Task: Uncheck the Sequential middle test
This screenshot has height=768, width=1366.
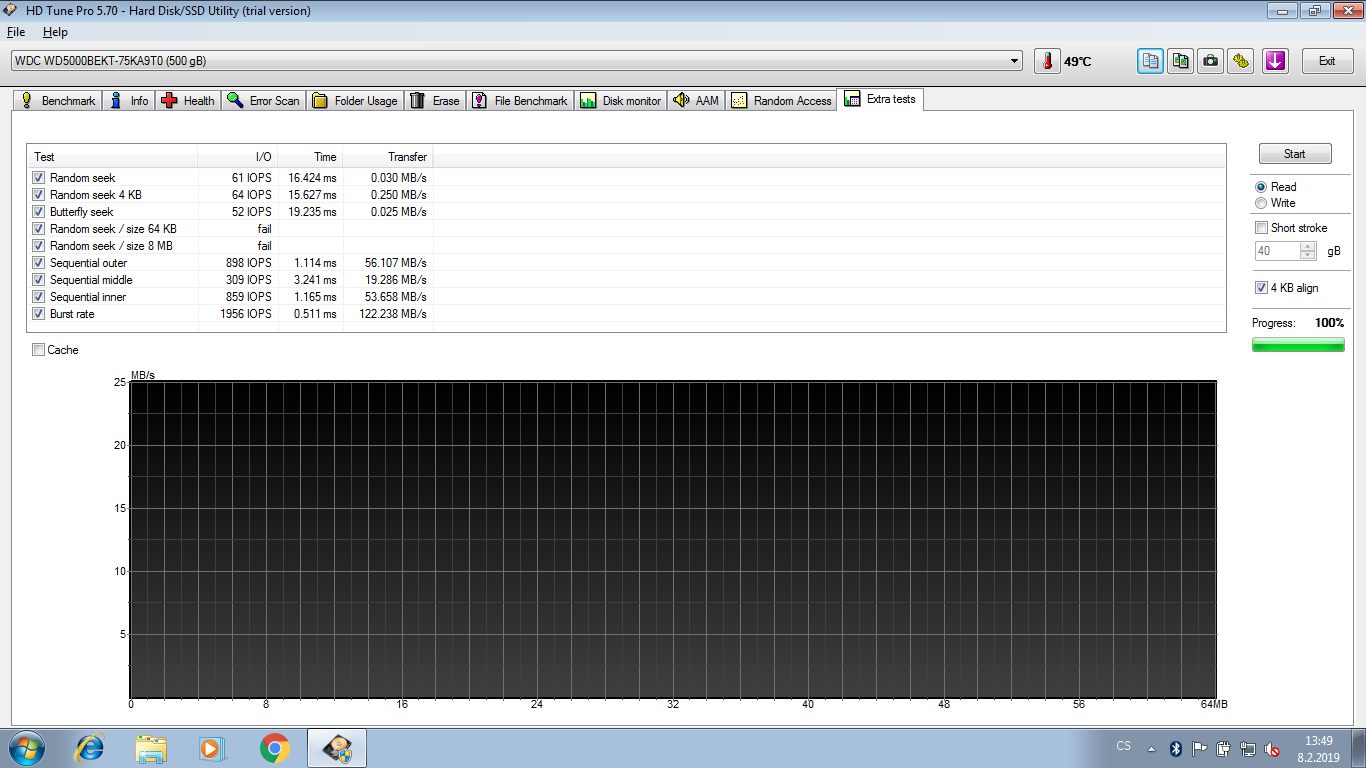Action: point(39,280)
